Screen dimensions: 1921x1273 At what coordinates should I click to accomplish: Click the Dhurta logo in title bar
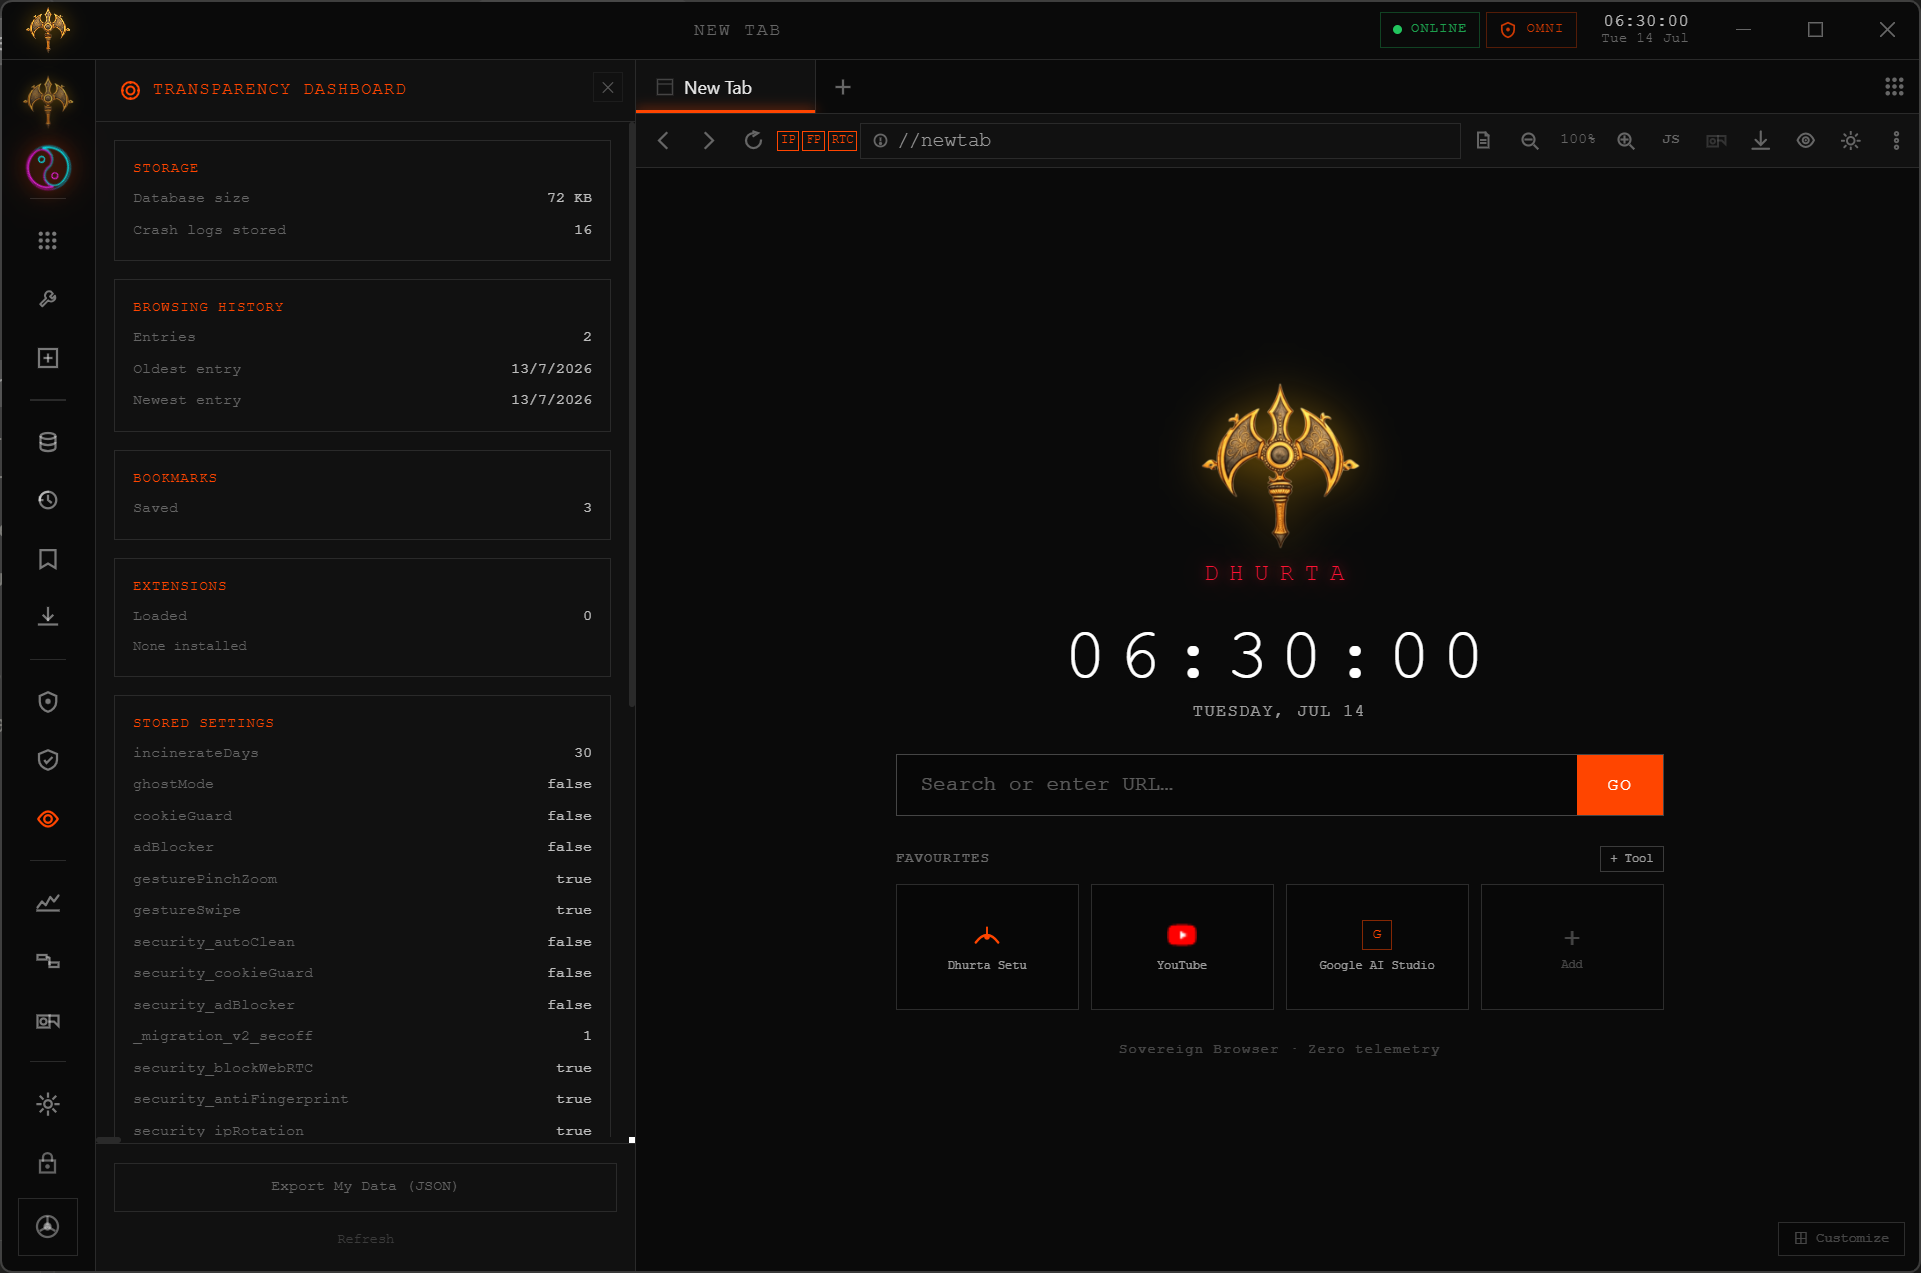pyautogui.click(x=48, y=29)
